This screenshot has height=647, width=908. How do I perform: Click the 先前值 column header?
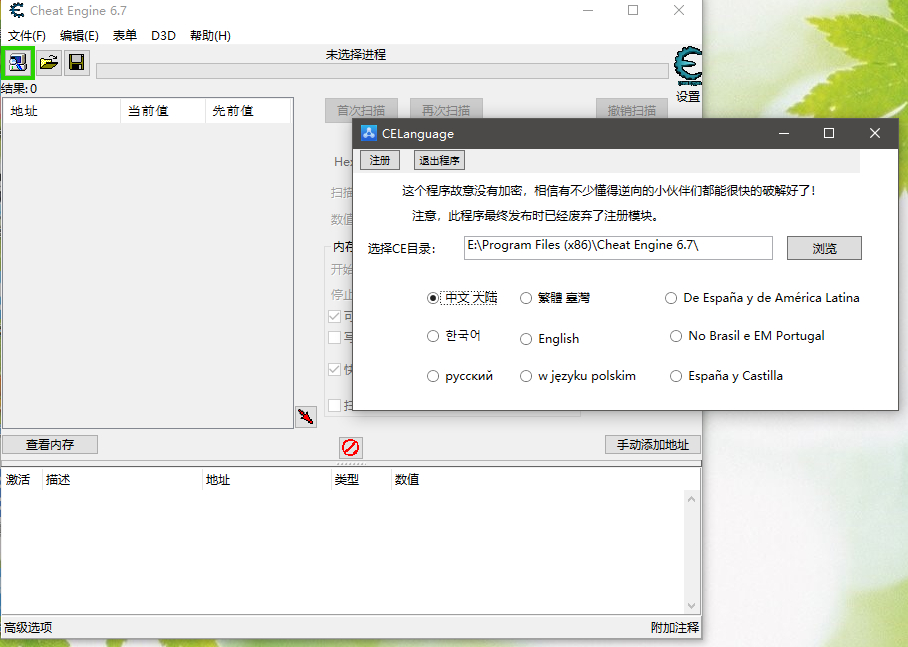(x=247, y=111)
